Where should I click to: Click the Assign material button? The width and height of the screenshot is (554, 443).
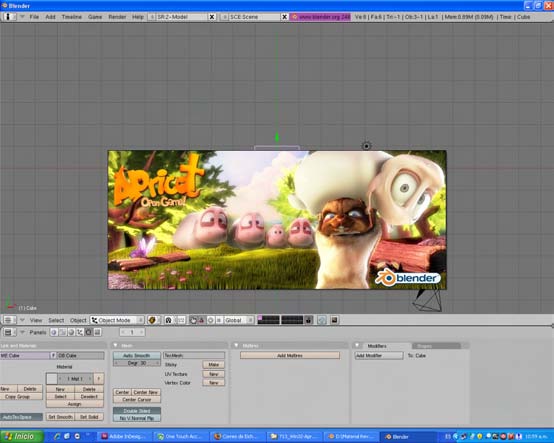pyautogui.click(x=75, y=404)
